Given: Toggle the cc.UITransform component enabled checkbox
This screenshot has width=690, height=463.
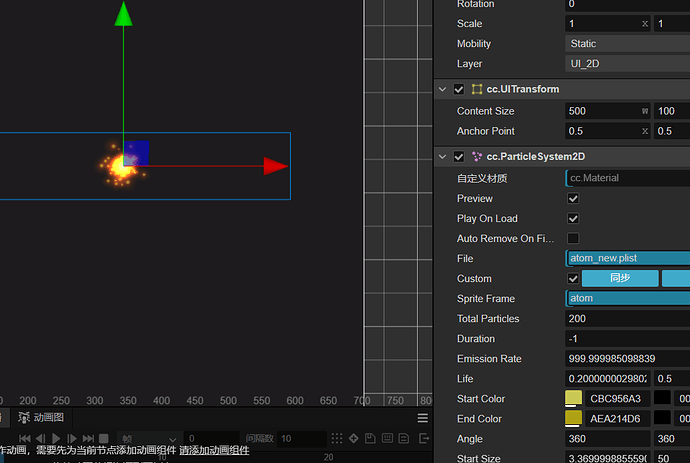Looking at the screenshot, I should tap(459, 89).
